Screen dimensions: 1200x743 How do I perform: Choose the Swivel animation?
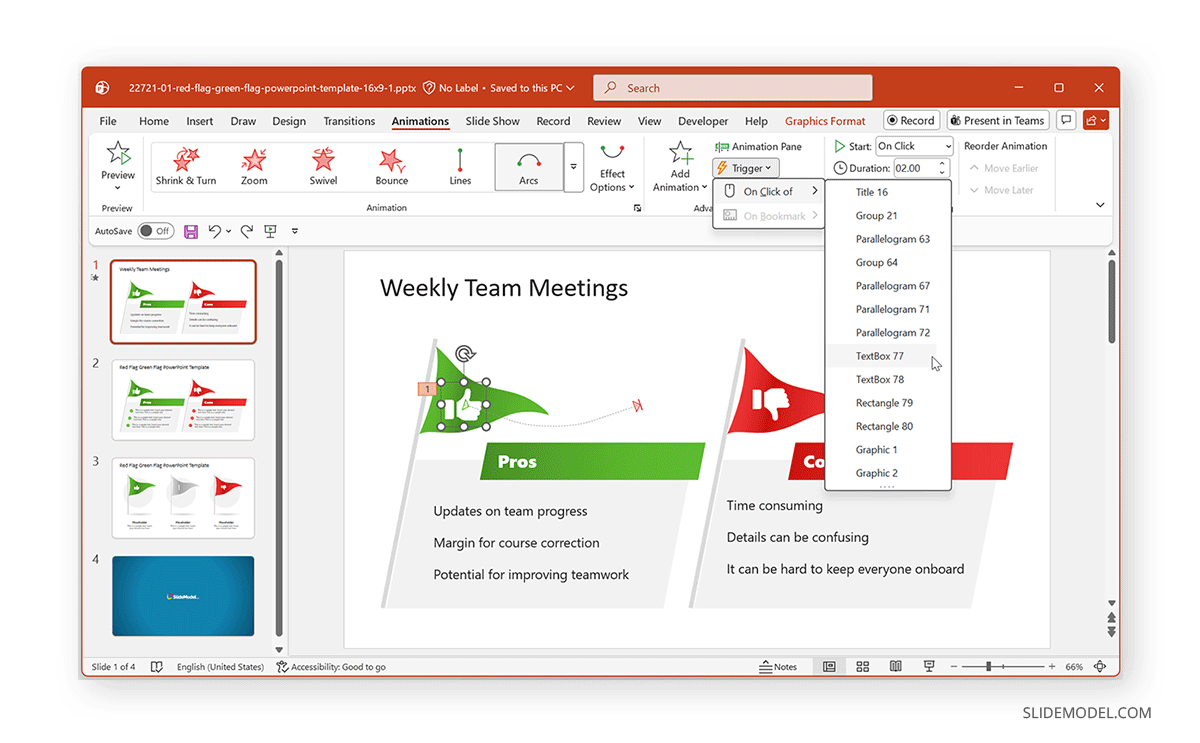323,166
